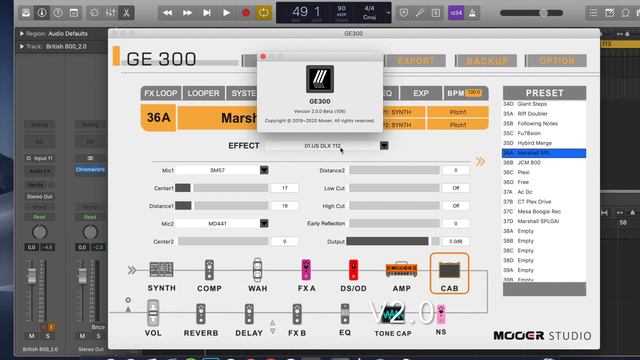This screenshot has height=360, width=640.
Task: Start playback in Logic transport
Action: coord(226,13)
